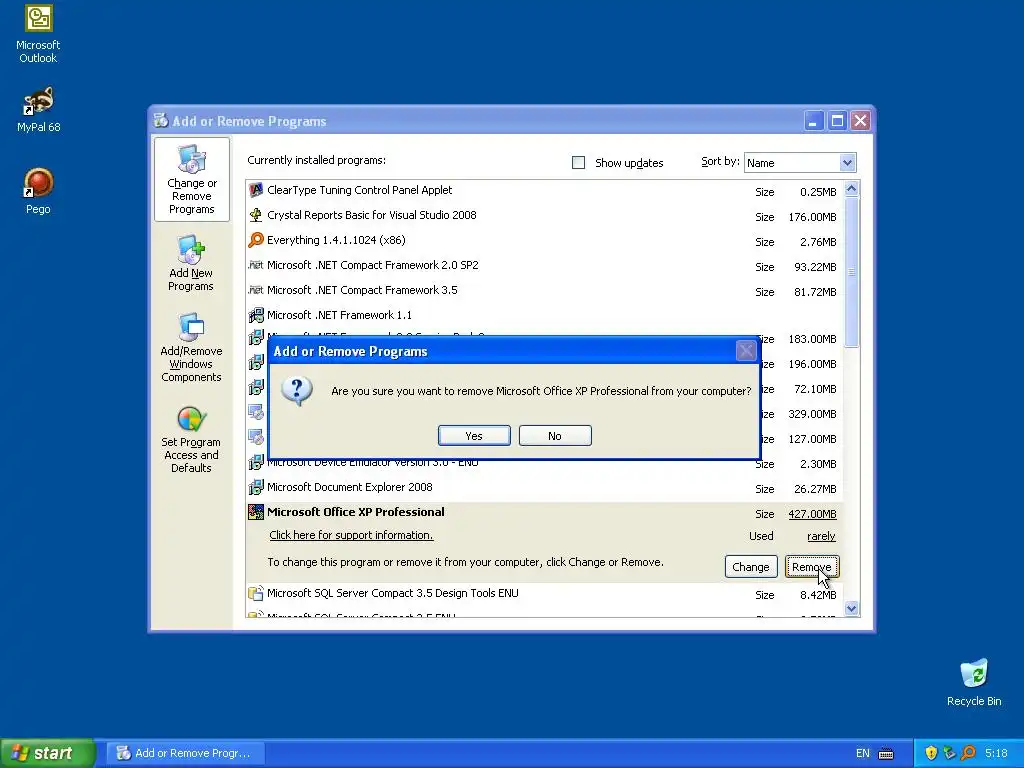Click Safely Remove Hardware tray icon

pyautogui.click(x=950, y=753)
